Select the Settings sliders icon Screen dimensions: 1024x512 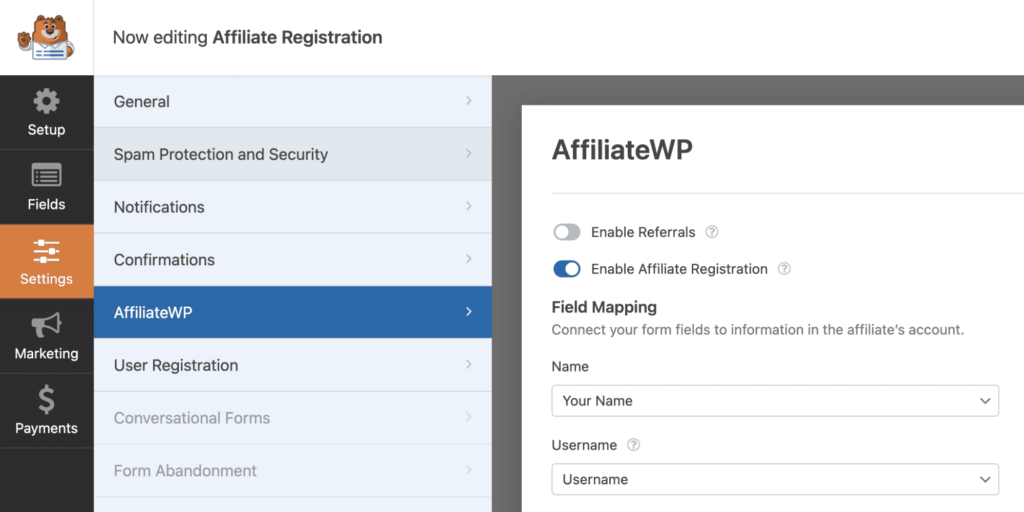point(46,251)
